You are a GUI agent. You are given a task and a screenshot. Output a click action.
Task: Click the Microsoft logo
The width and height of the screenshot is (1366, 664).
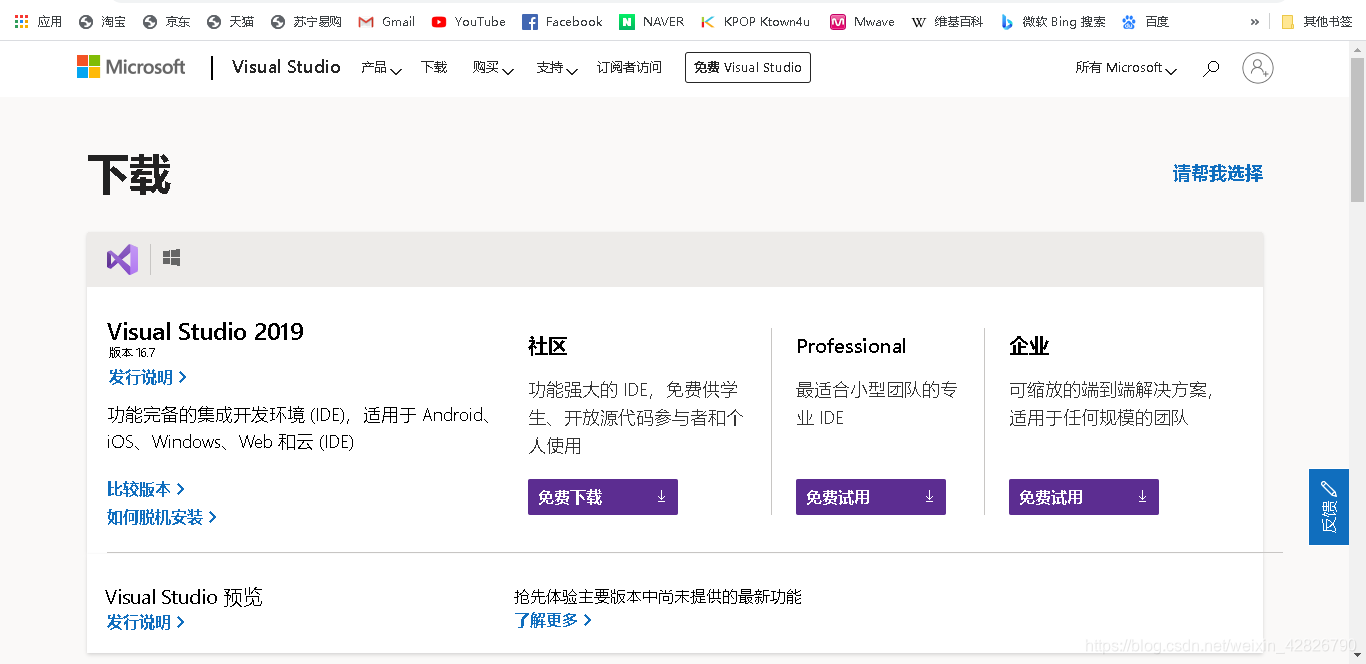click(x=131, y=67)
